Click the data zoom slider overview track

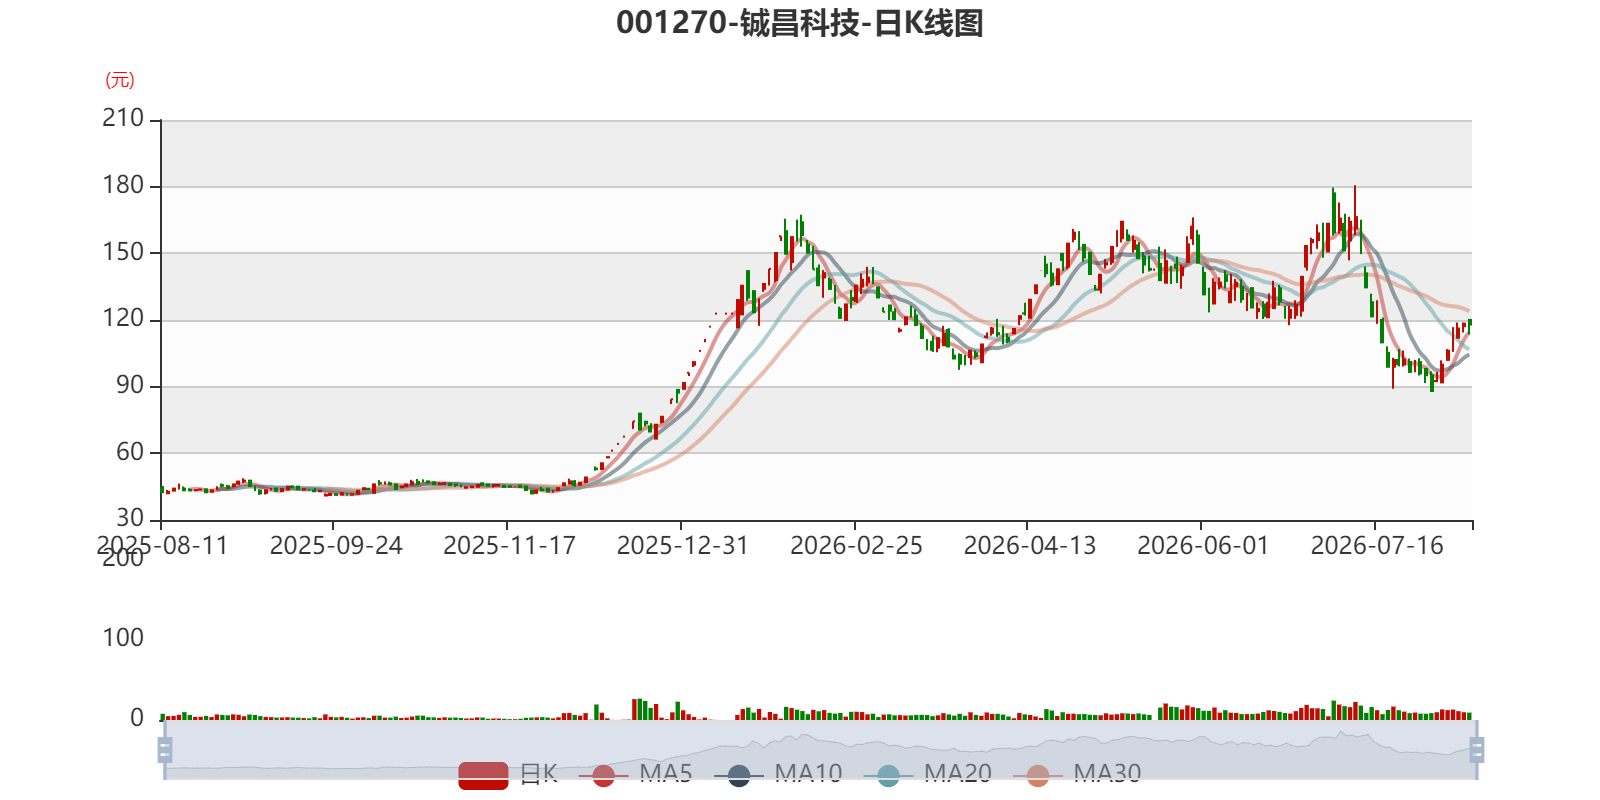click(x=820, y=750)
